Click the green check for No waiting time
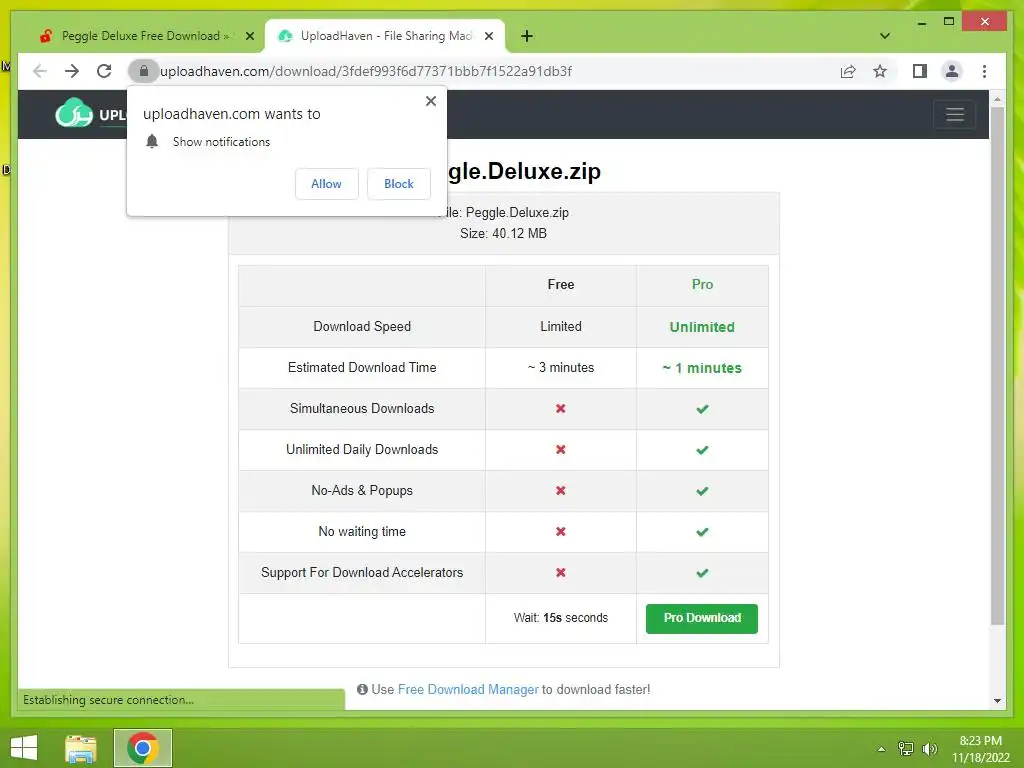The height and width of the screenshot is (768, 1024). click(x=702, y=532)
